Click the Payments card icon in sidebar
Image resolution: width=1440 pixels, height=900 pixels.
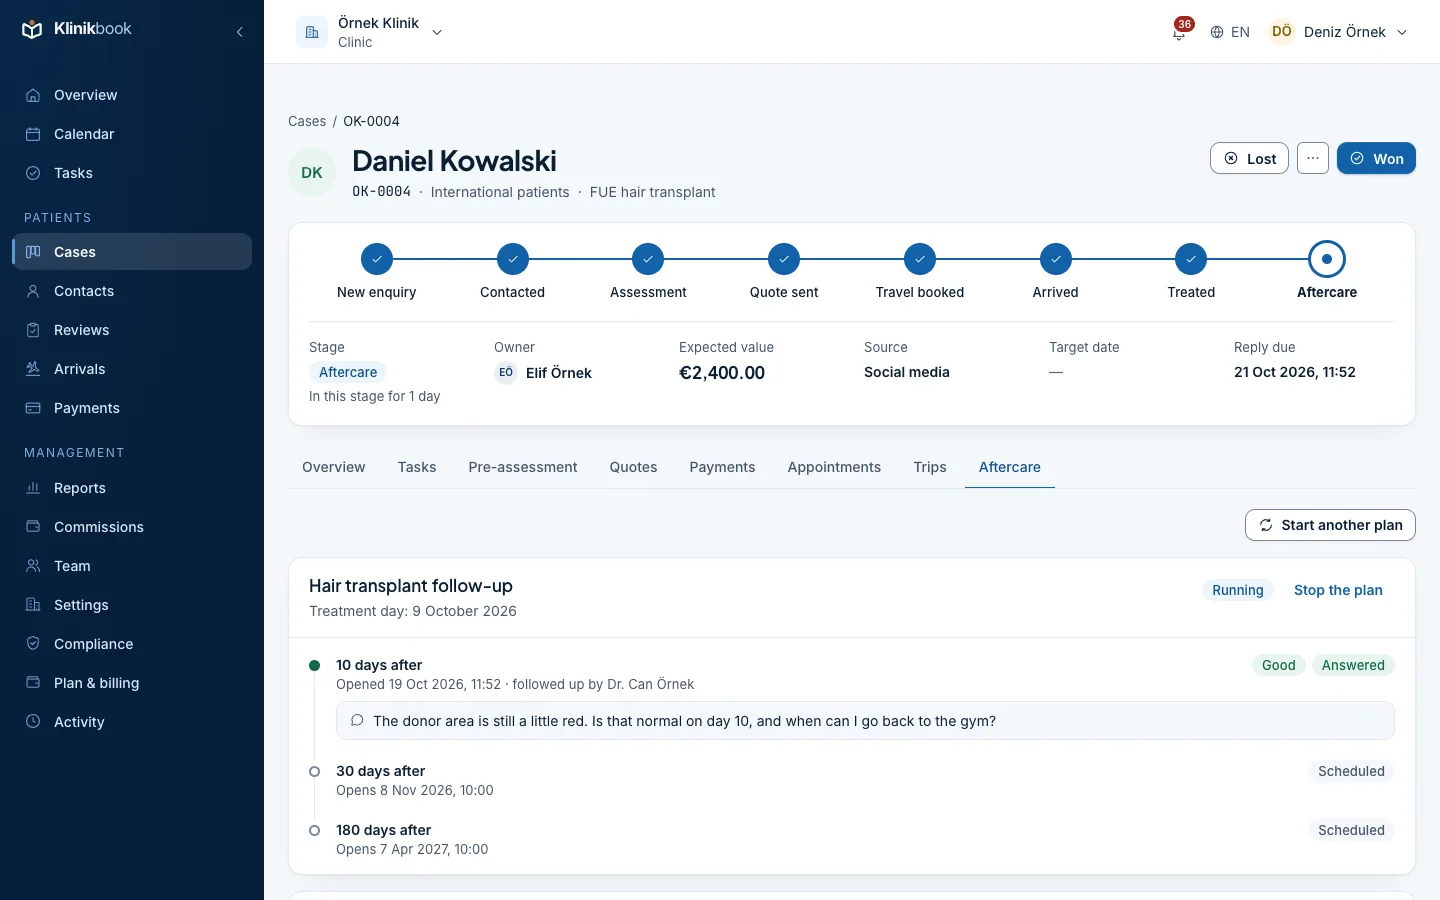[x=33, y=408]
